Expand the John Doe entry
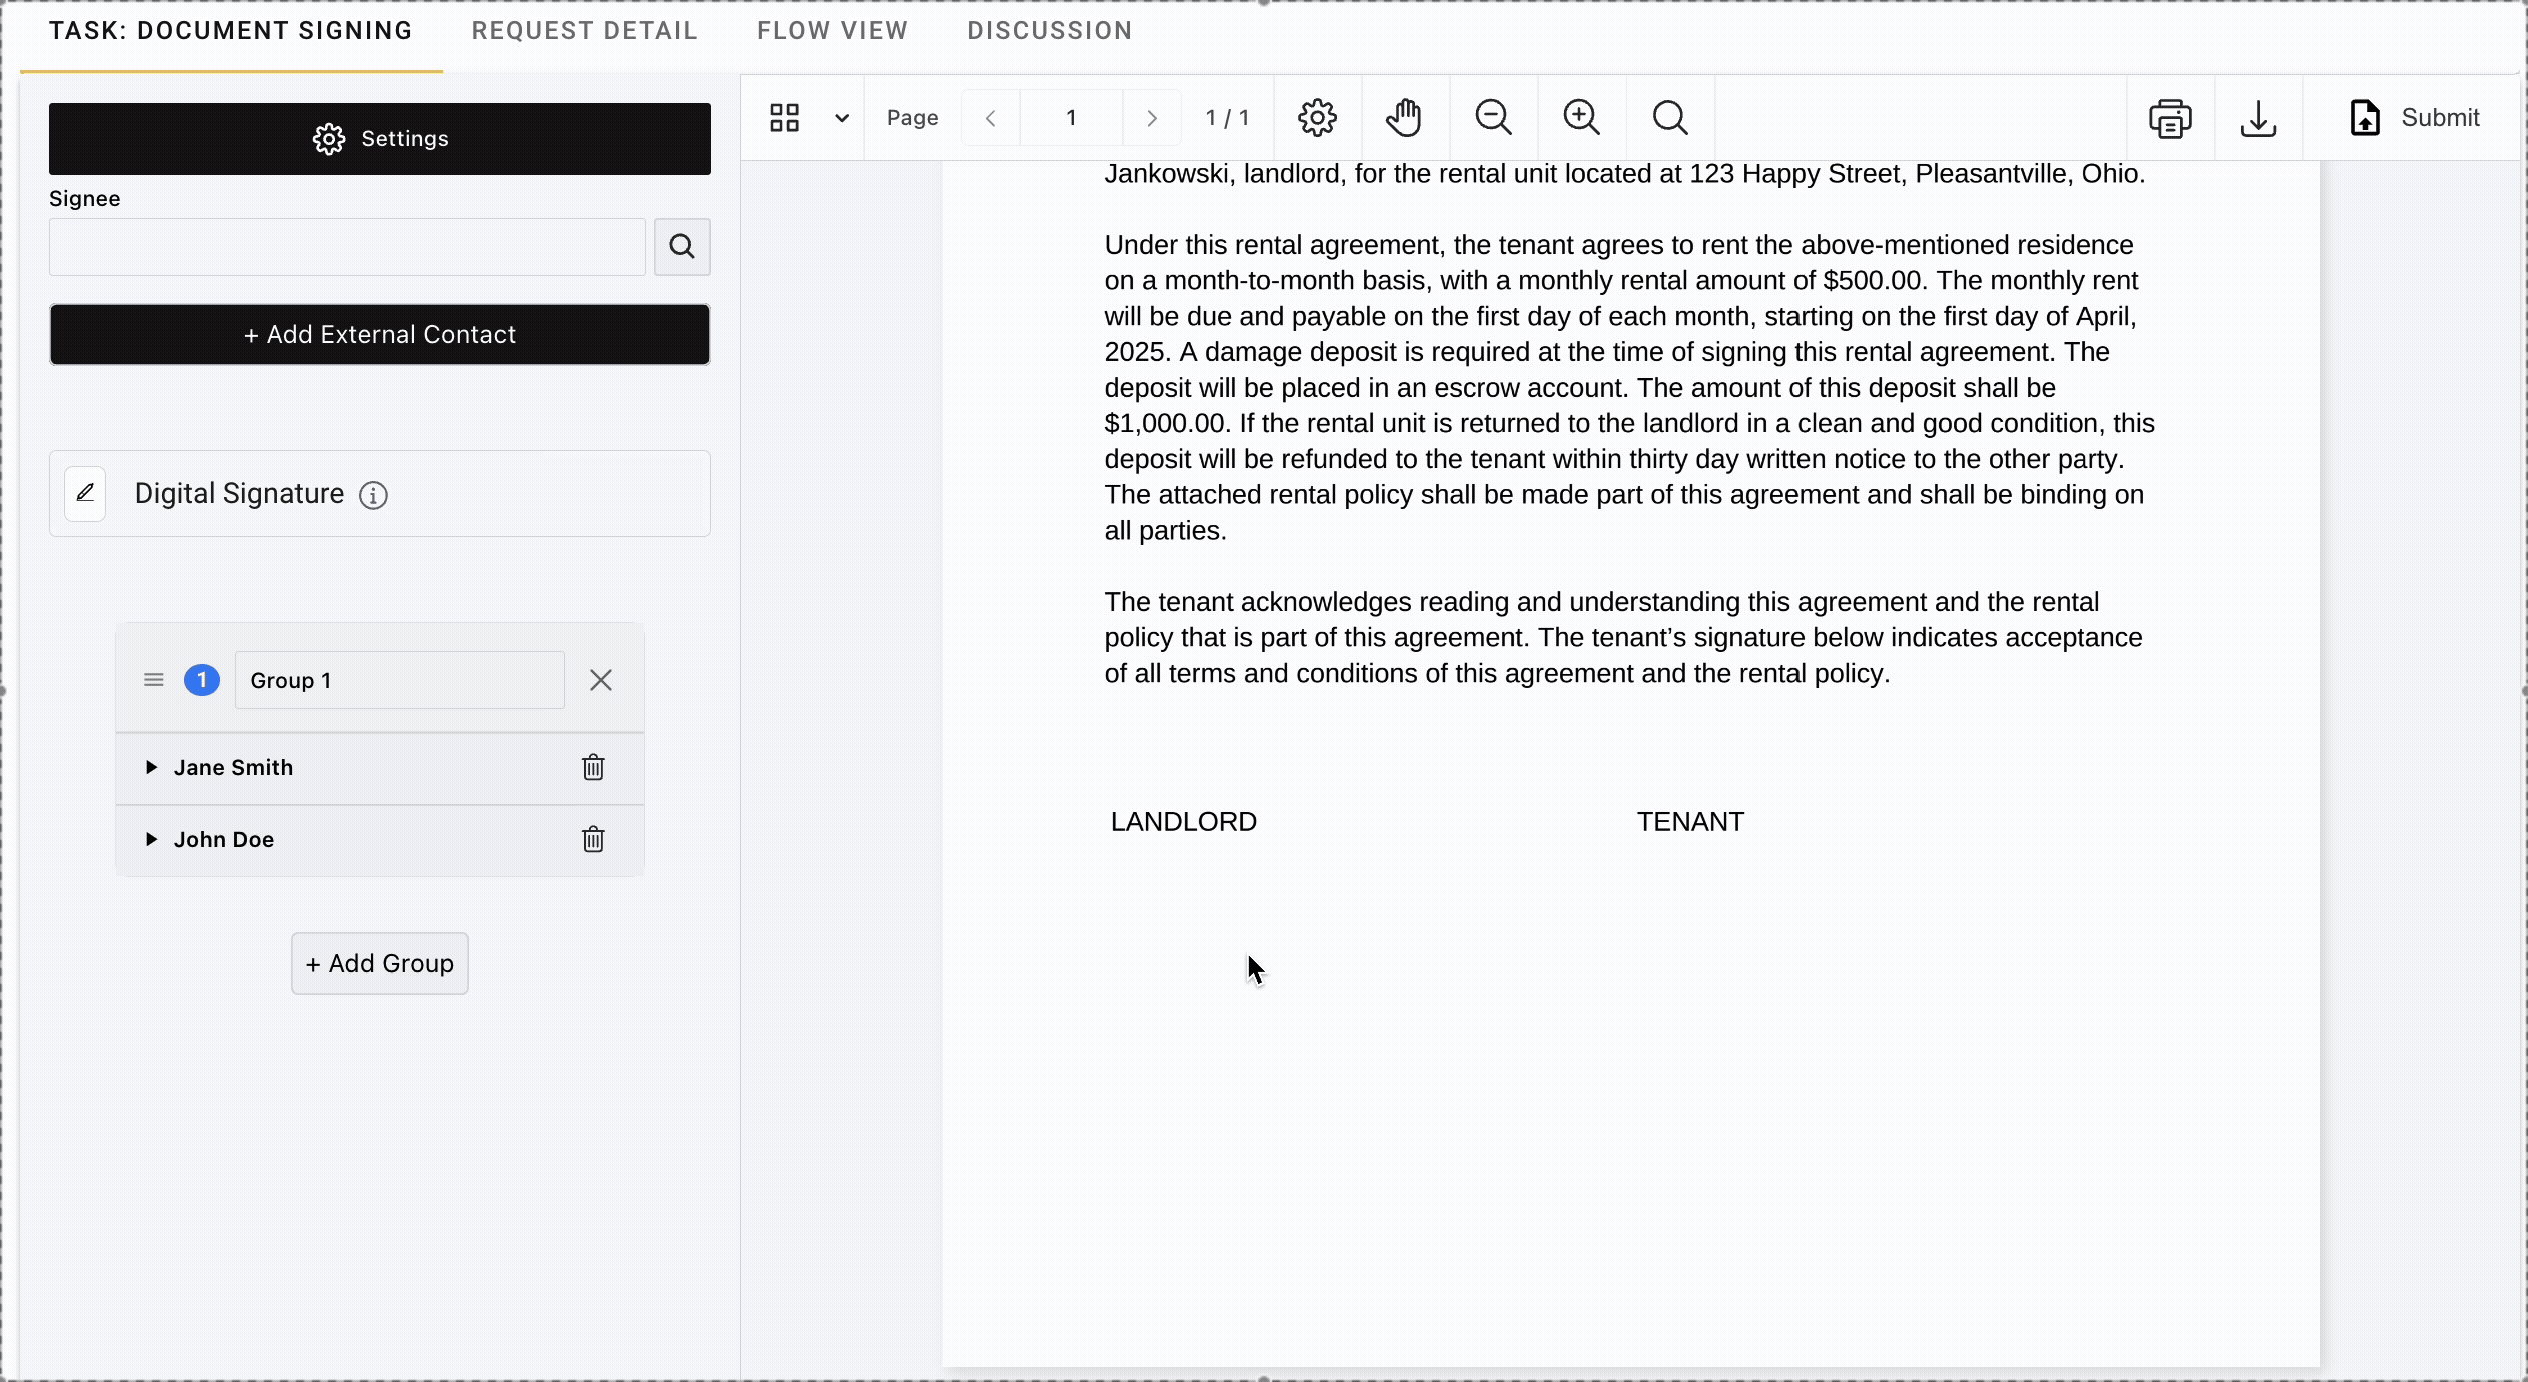This screenshot has width=2528, height=1382. (x=151, y=839)
